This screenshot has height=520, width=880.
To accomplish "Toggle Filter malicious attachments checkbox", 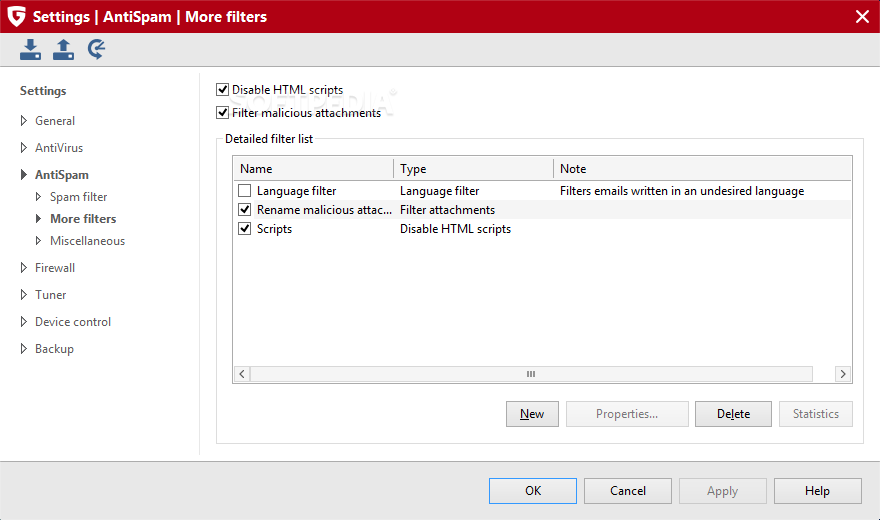I will (x=222, y=113).
